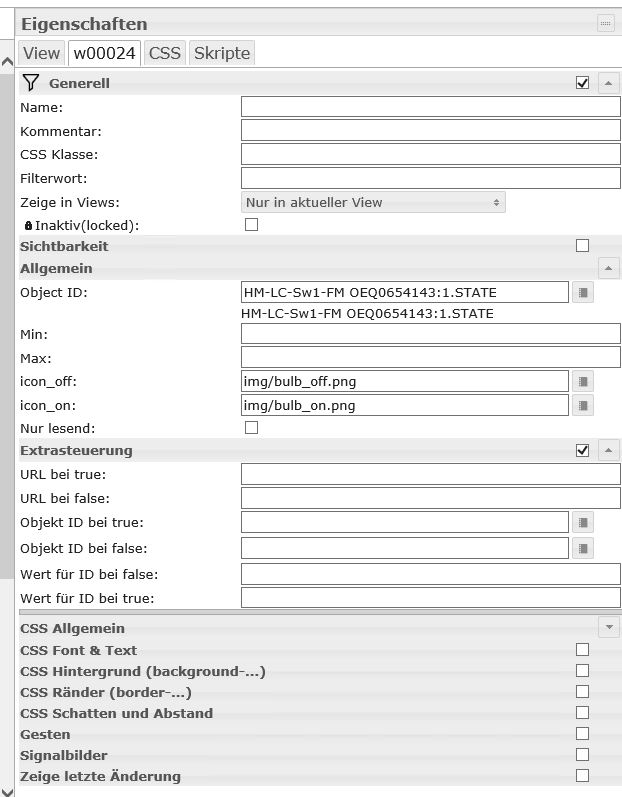Collapse the Generell section with its arrow
Viewport: 622px width, 797px height.
point(608,83)
